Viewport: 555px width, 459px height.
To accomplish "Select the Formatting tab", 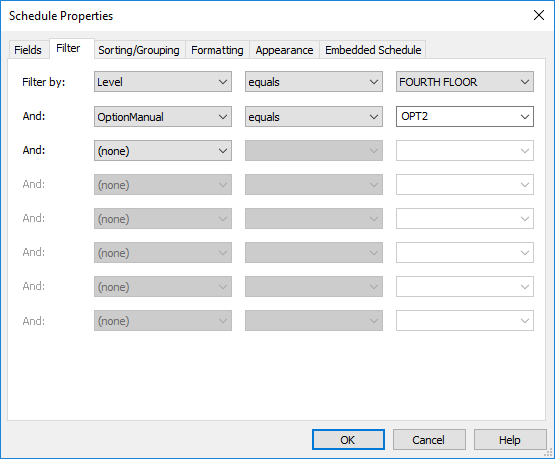I will (217, 50).
